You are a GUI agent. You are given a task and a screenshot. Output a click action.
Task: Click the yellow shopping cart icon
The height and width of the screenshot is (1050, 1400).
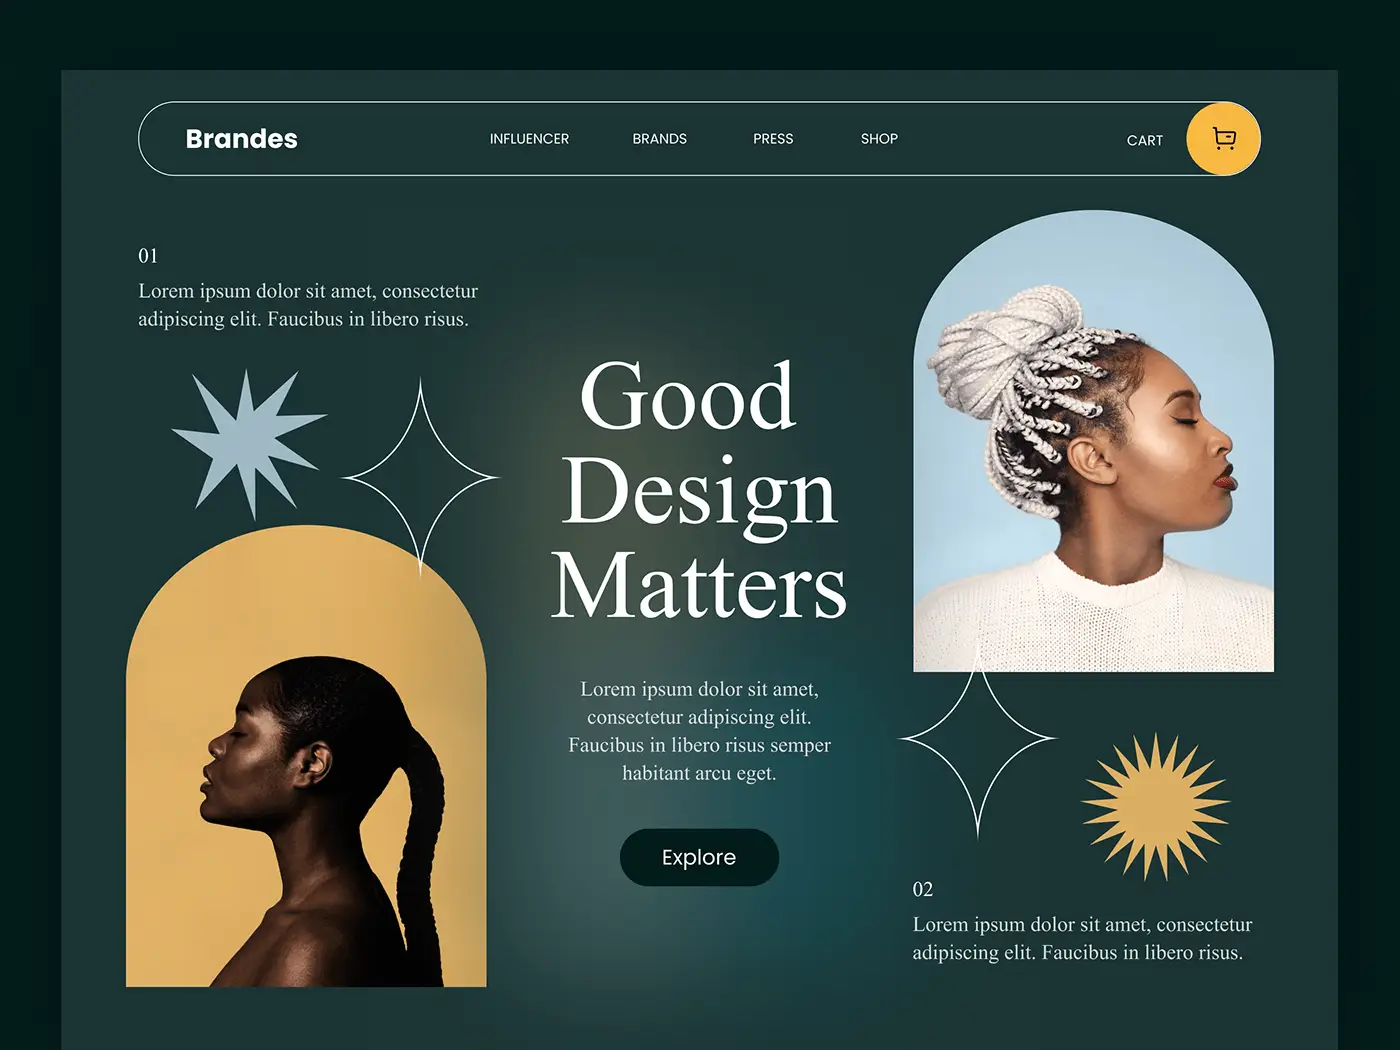click(x=1223, y=139)
